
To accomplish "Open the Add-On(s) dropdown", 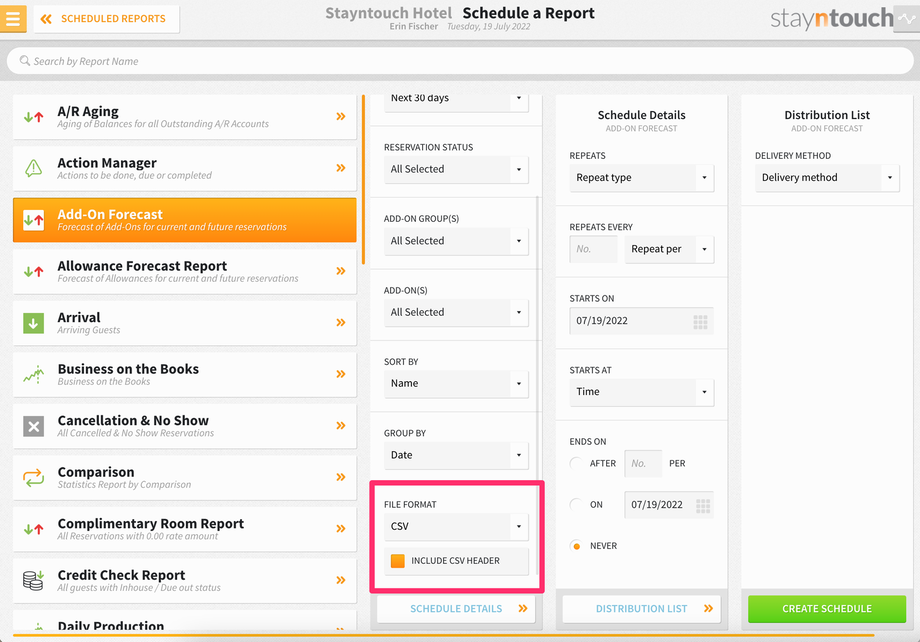I will pyautogui.click(x=456, y=312).
